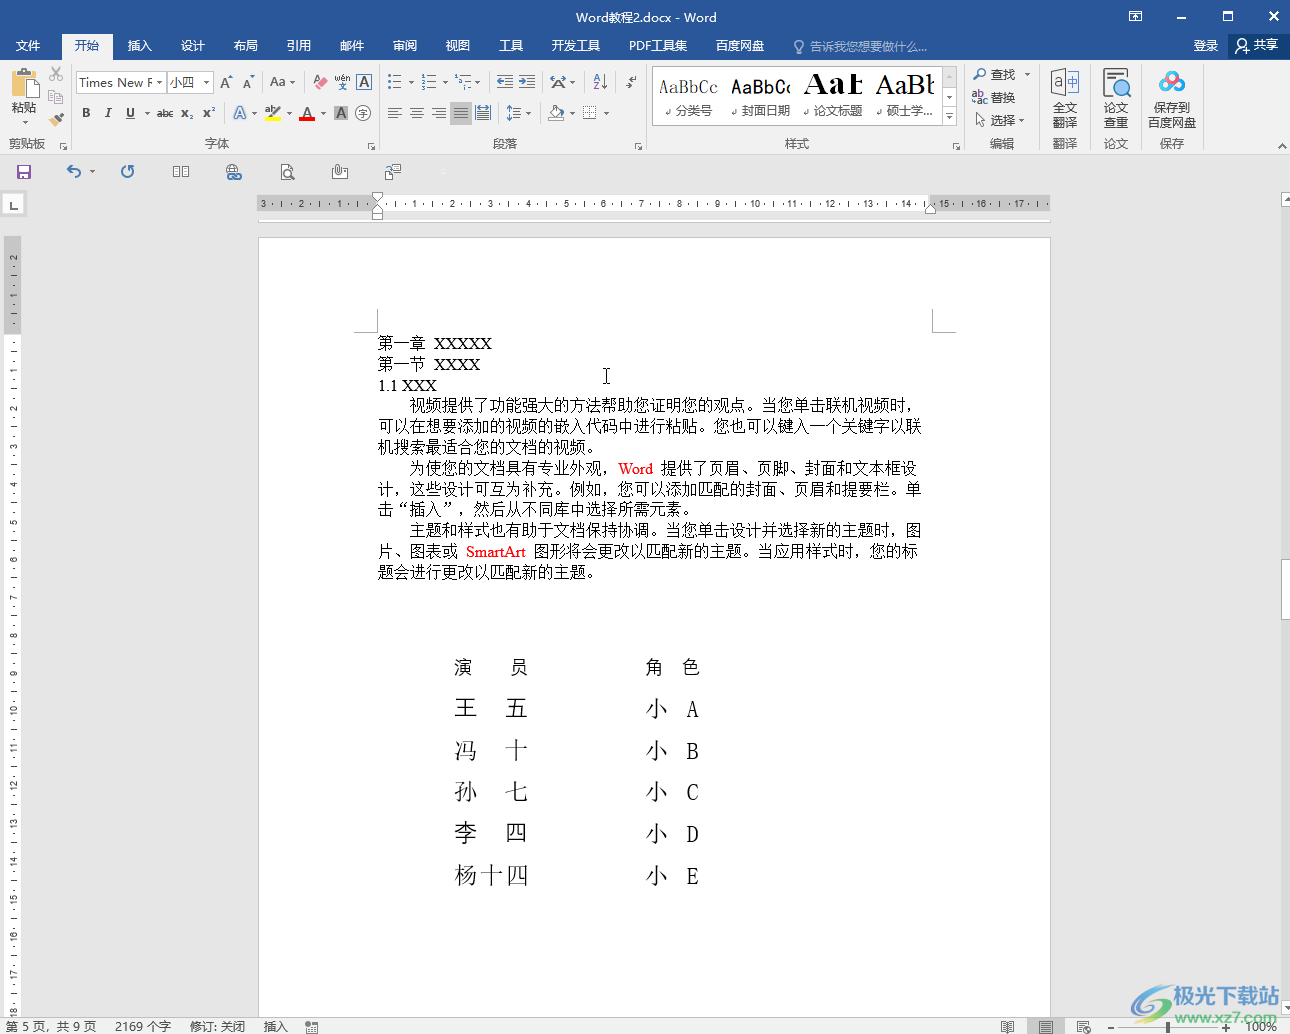
Task: Center align the text
Action: (x=417, y=113)
